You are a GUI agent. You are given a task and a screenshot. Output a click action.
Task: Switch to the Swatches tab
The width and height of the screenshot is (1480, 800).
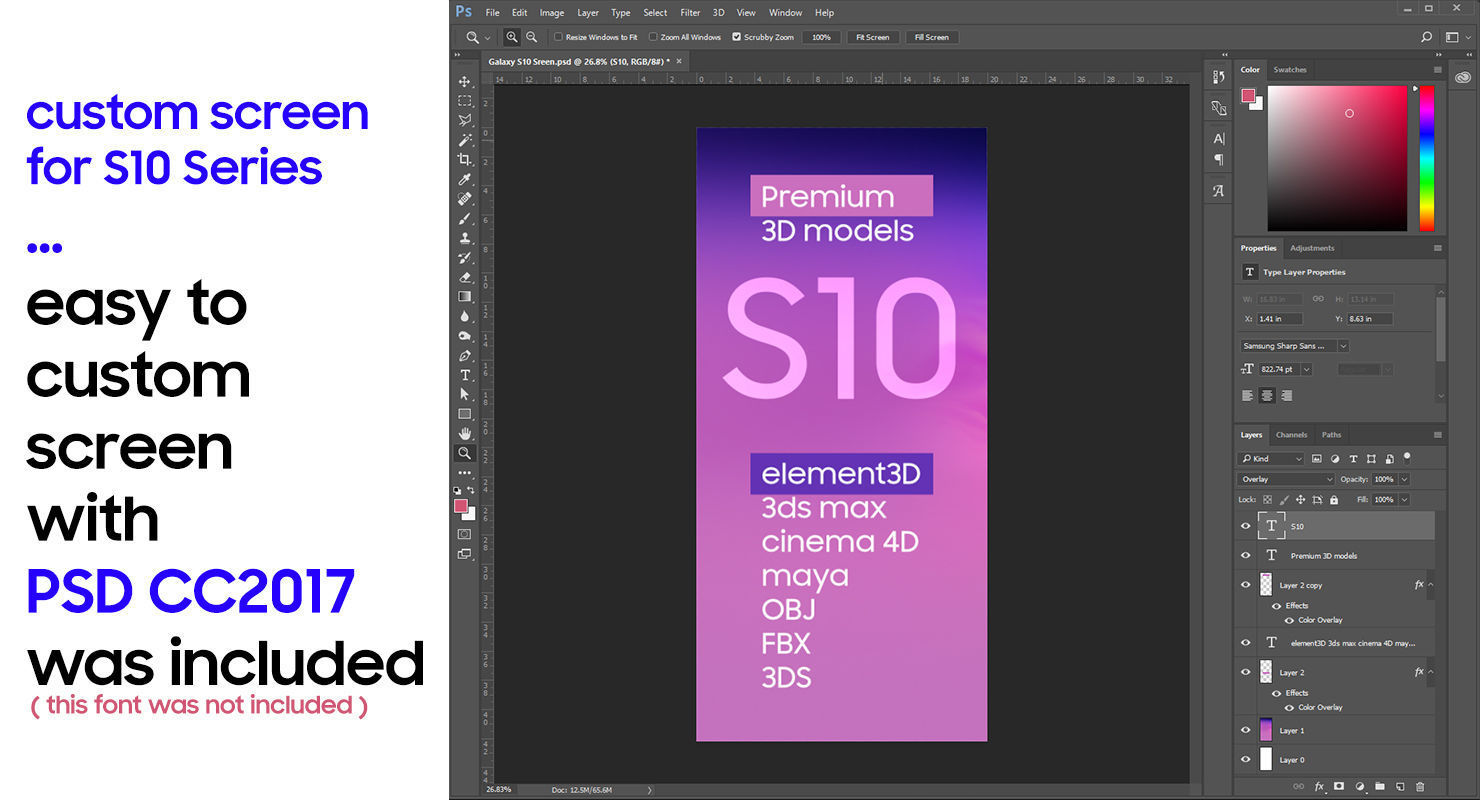1290,70
